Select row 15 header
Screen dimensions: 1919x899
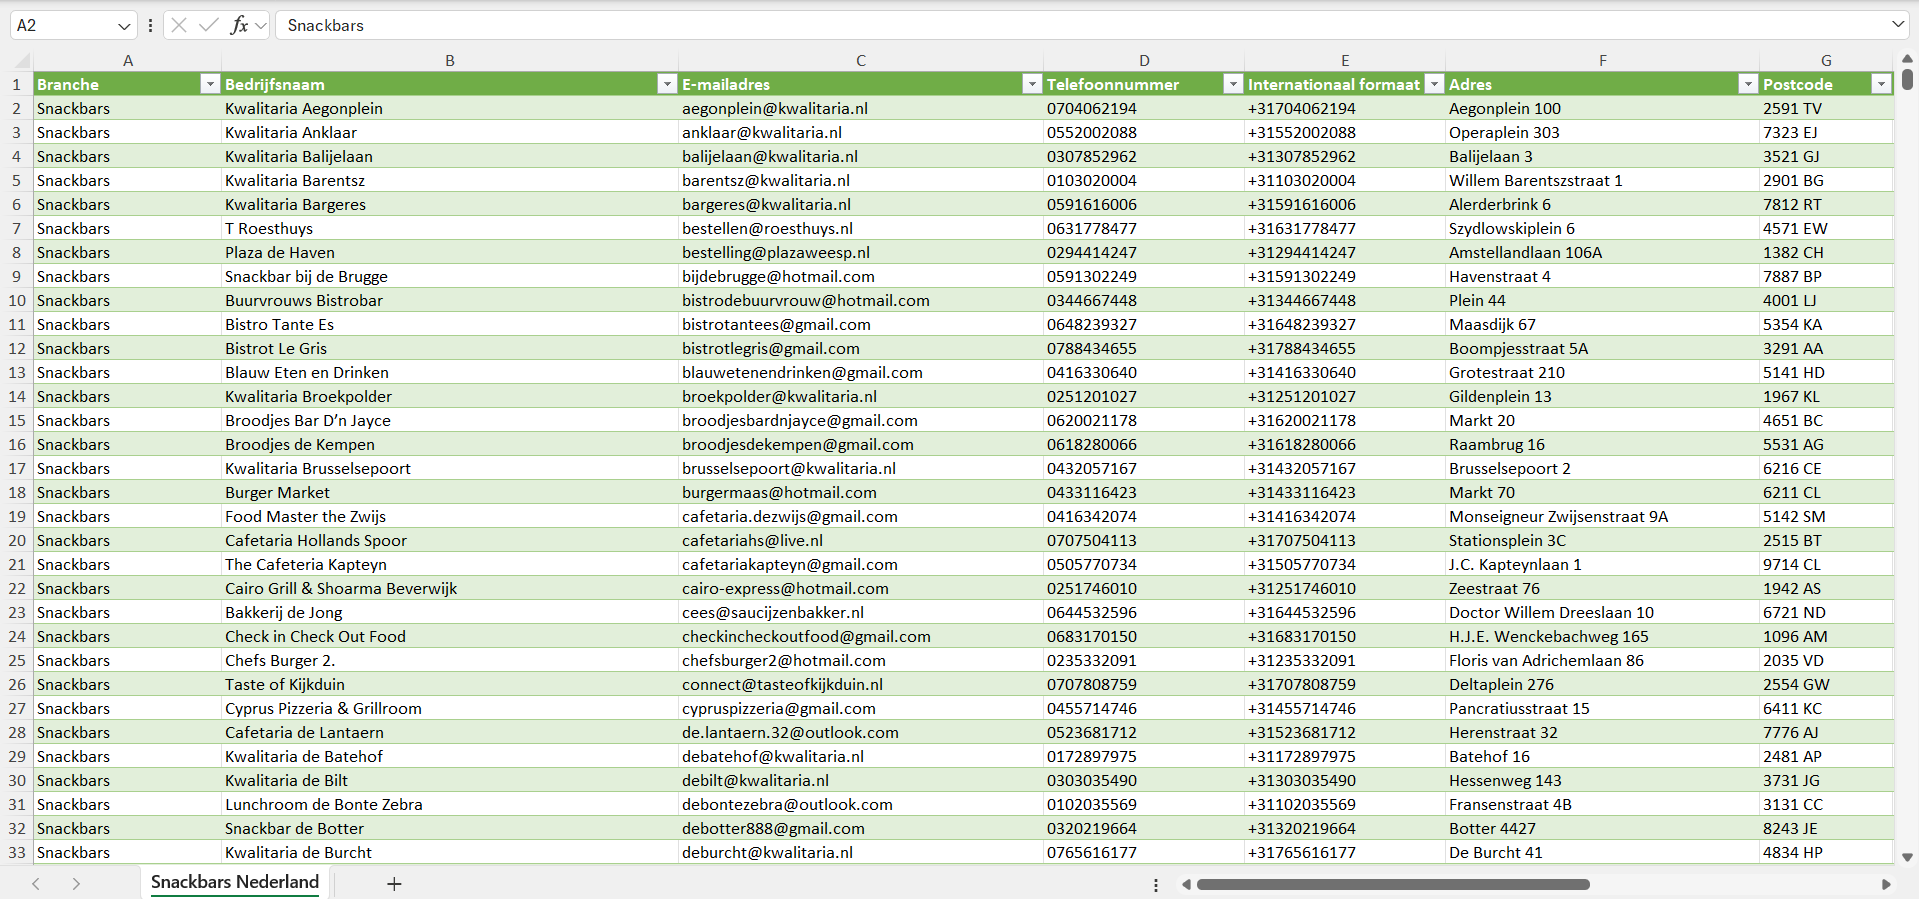(17, 420)
